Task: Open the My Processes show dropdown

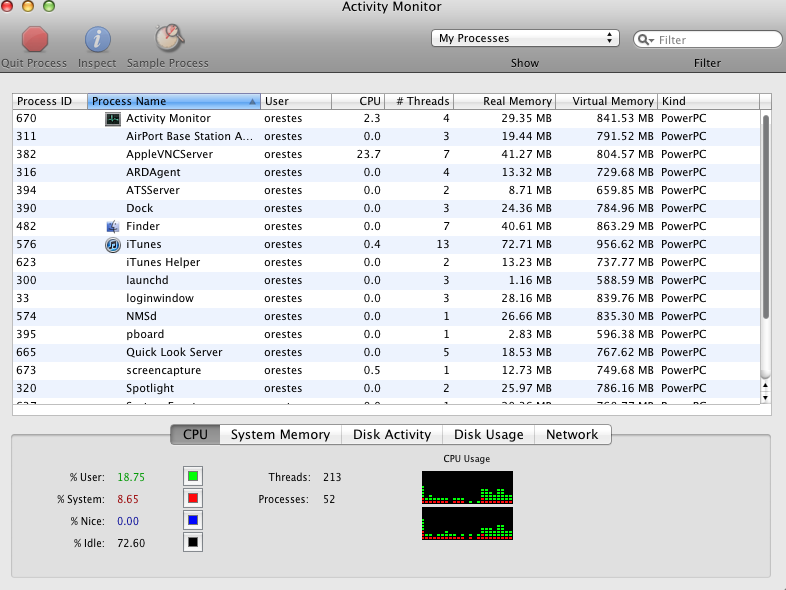Action: point(525,38)
